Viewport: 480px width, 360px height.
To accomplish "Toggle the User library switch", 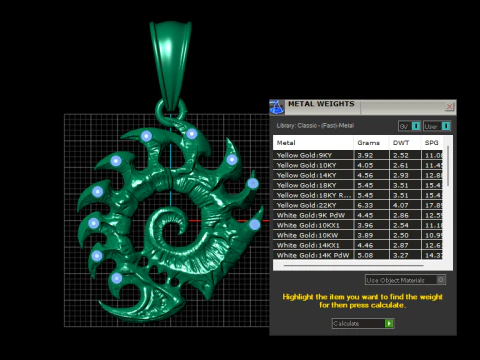I will click(437, 126).
